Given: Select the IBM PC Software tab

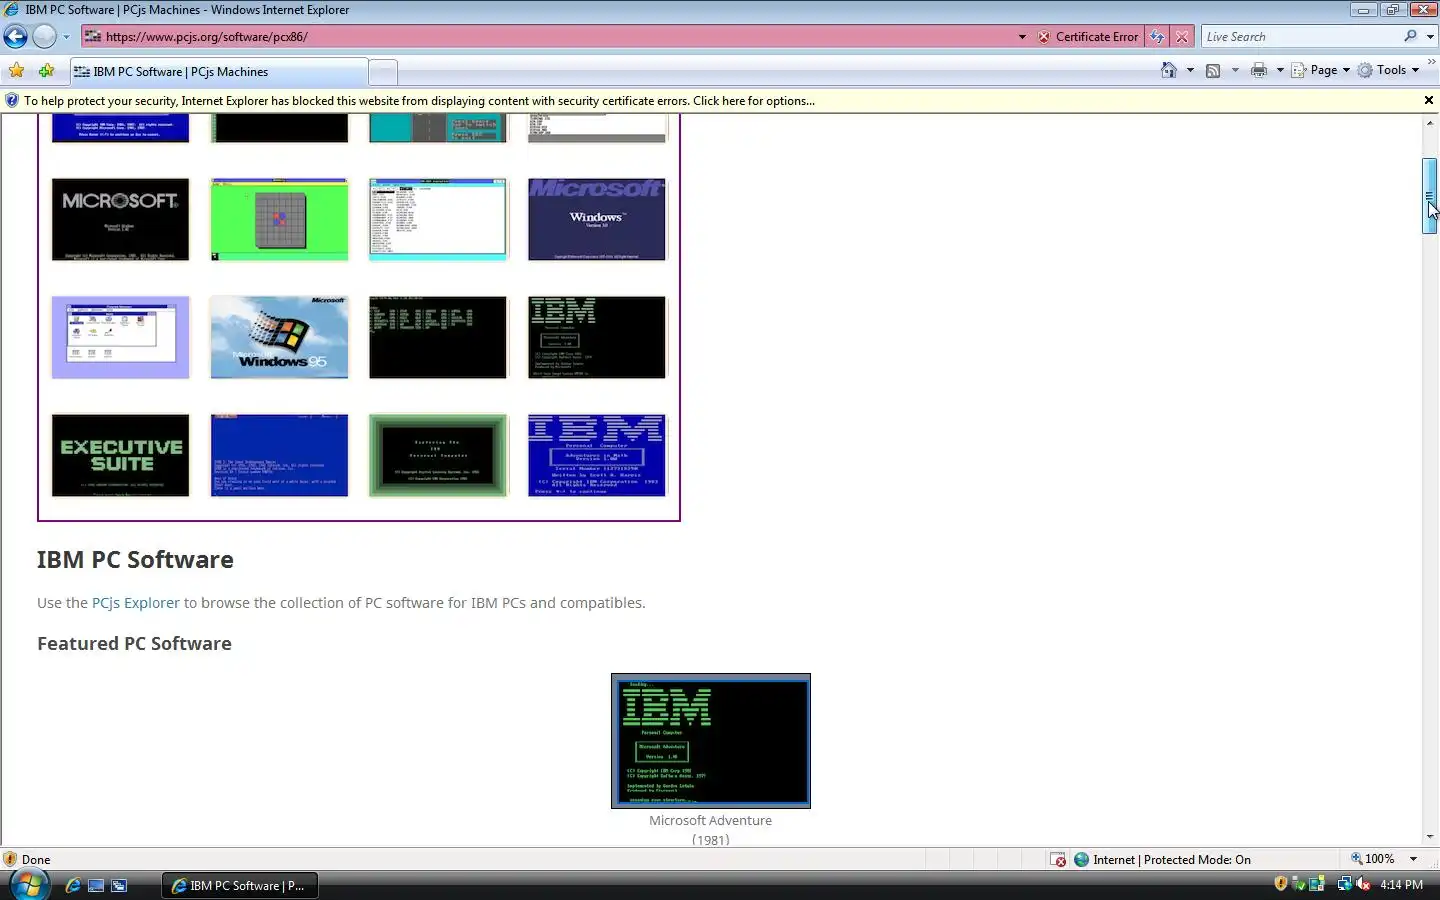Looking at the screenshot, I should coord(218,72).
